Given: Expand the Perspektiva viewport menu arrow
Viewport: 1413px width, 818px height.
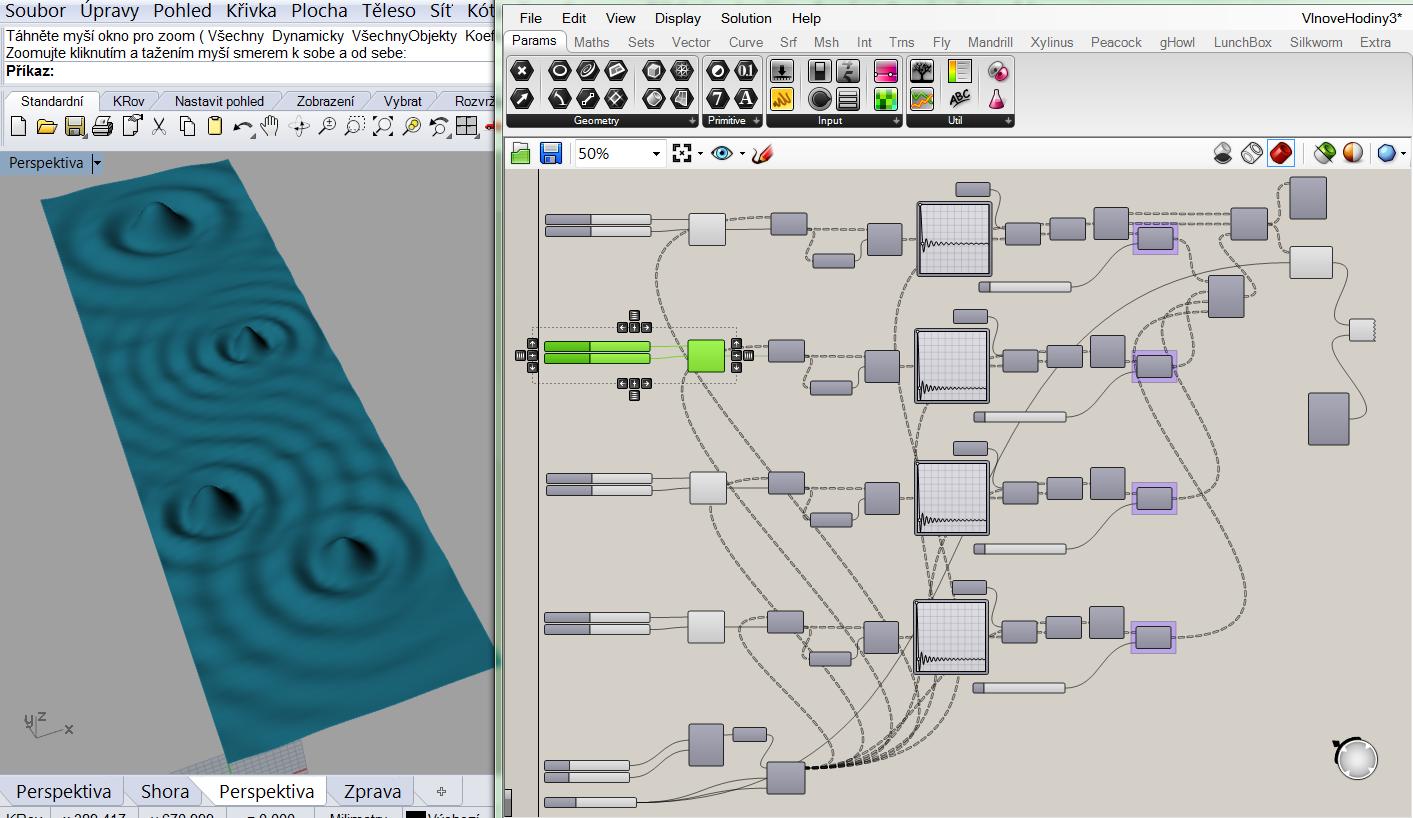Looking at the screenshot, I should click(x=97, y=163).
